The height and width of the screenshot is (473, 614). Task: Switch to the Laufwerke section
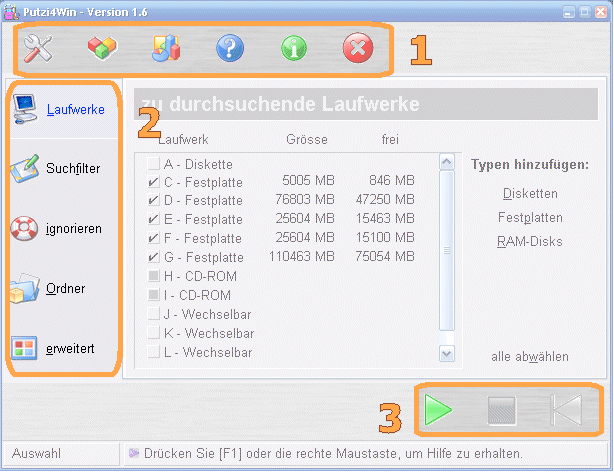coord(76,109)
